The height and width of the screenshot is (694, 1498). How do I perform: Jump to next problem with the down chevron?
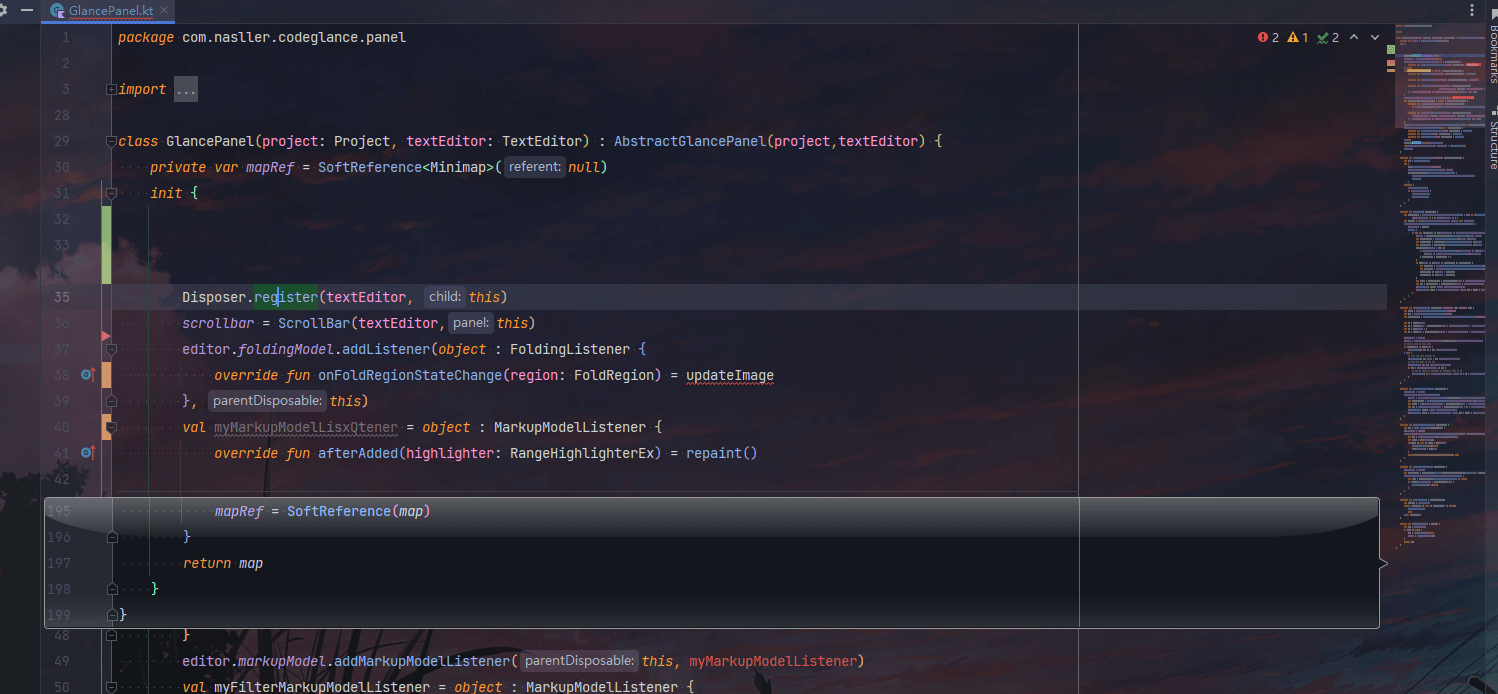(x=1374, y=37)
